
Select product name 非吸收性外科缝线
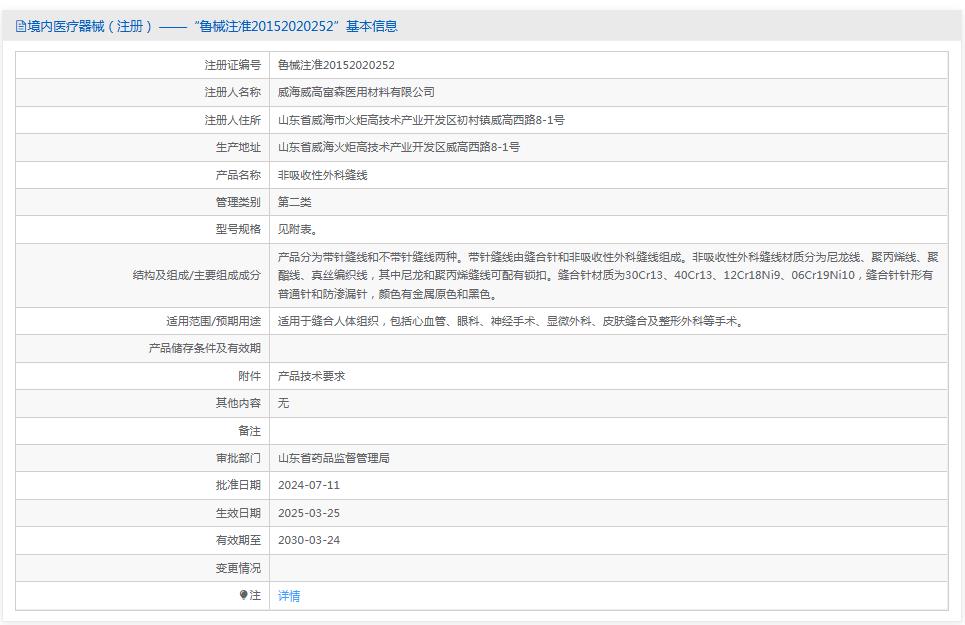[322, 175]
